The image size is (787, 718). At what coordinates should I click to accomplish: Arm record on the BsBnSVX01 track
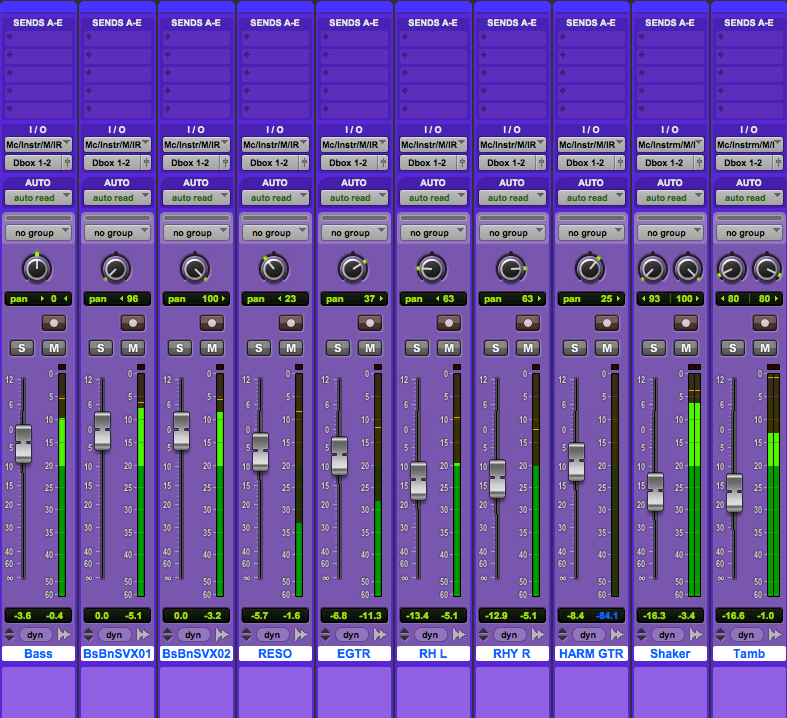tap(133, 323)
